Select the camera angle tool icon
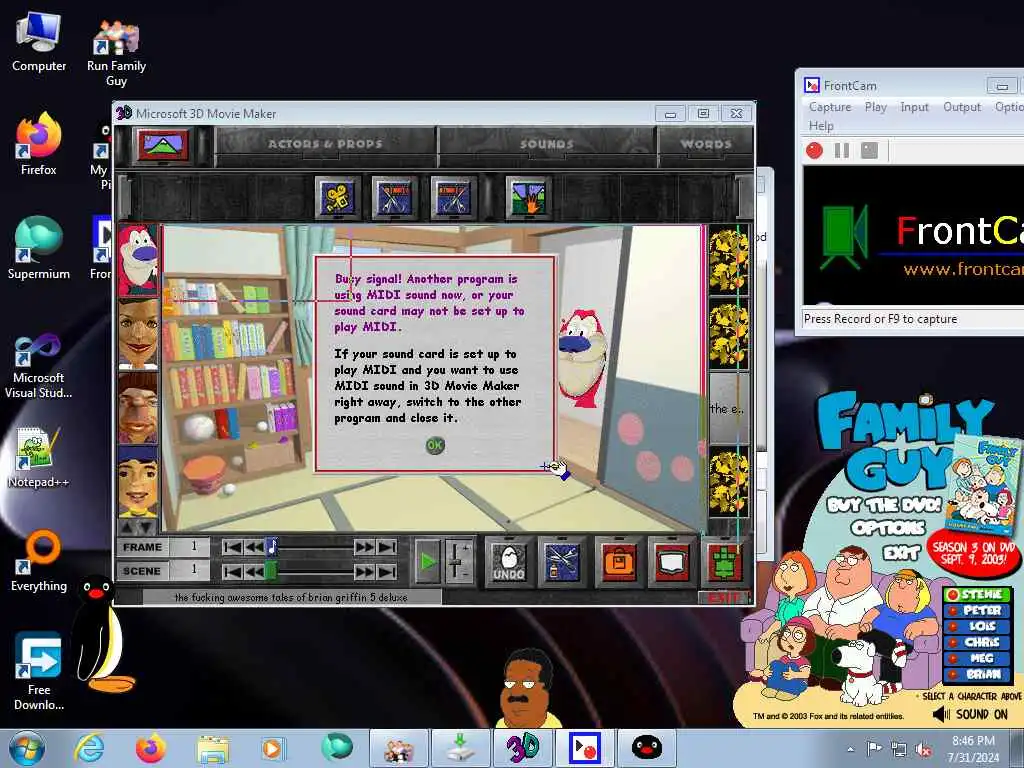The width and height of the screenshot is (1024, 768). (338, 197)
